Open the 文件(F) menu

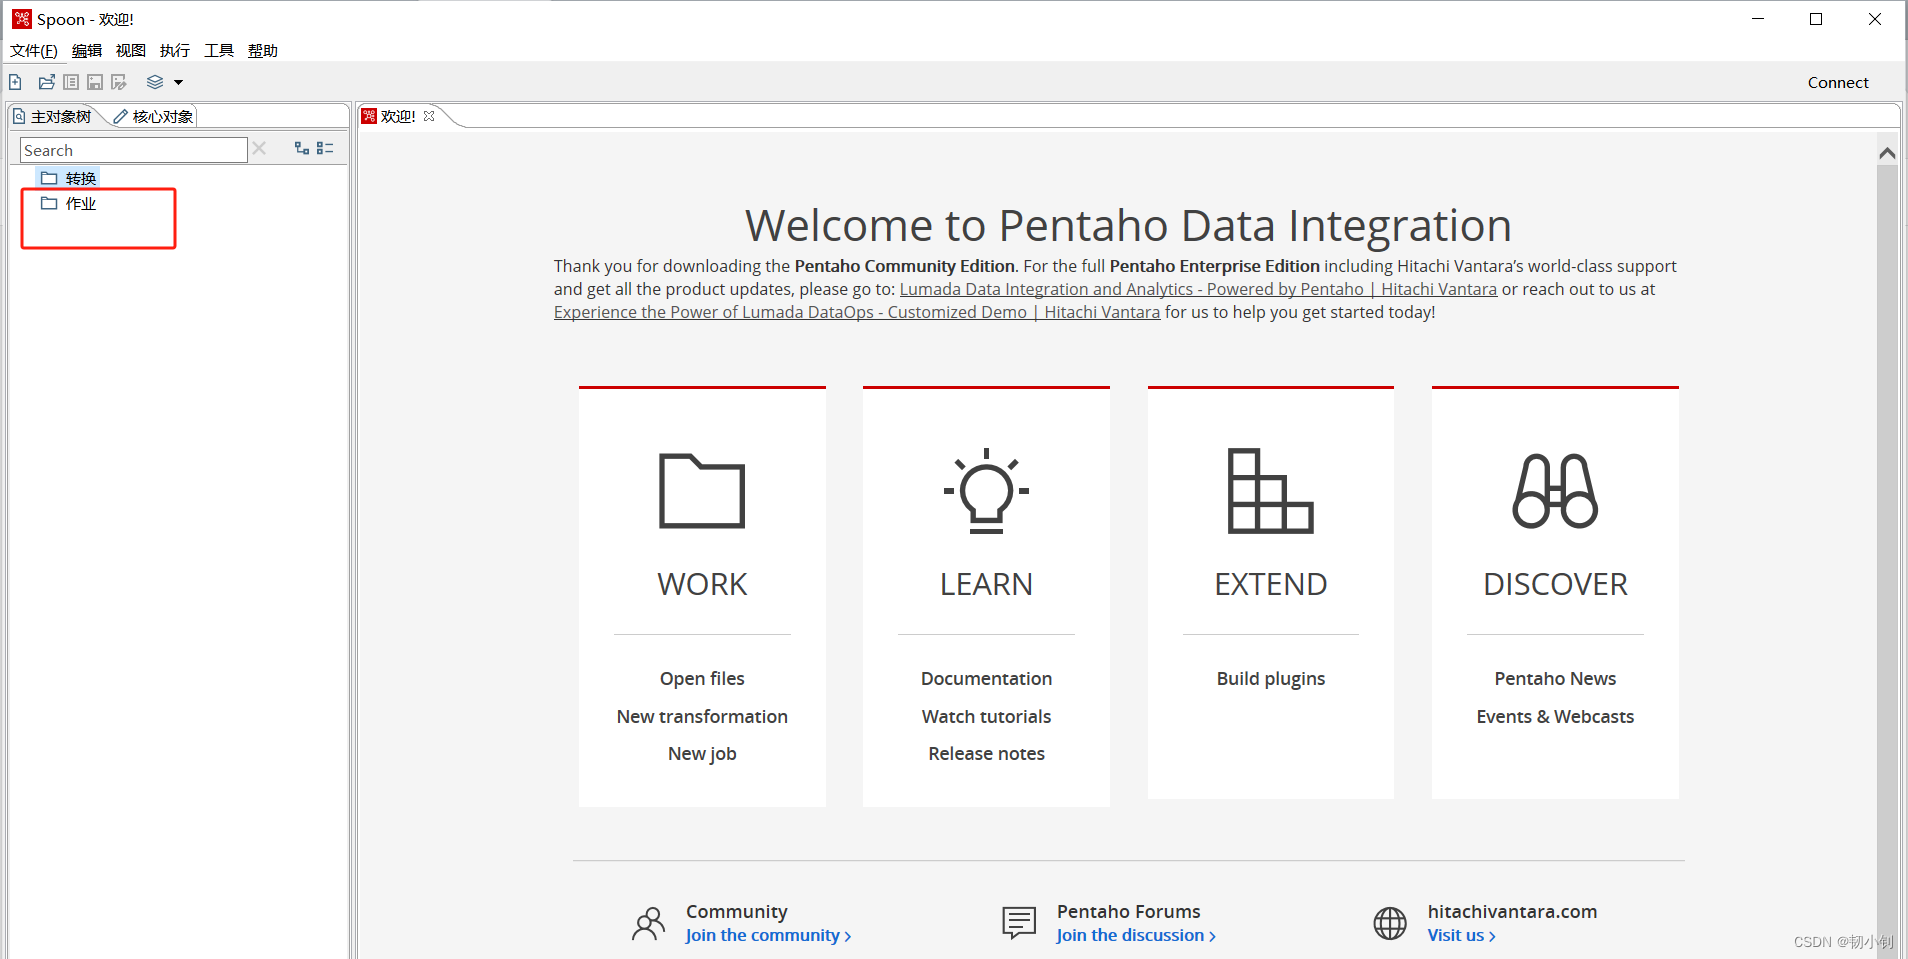click(x=33, y=50)
